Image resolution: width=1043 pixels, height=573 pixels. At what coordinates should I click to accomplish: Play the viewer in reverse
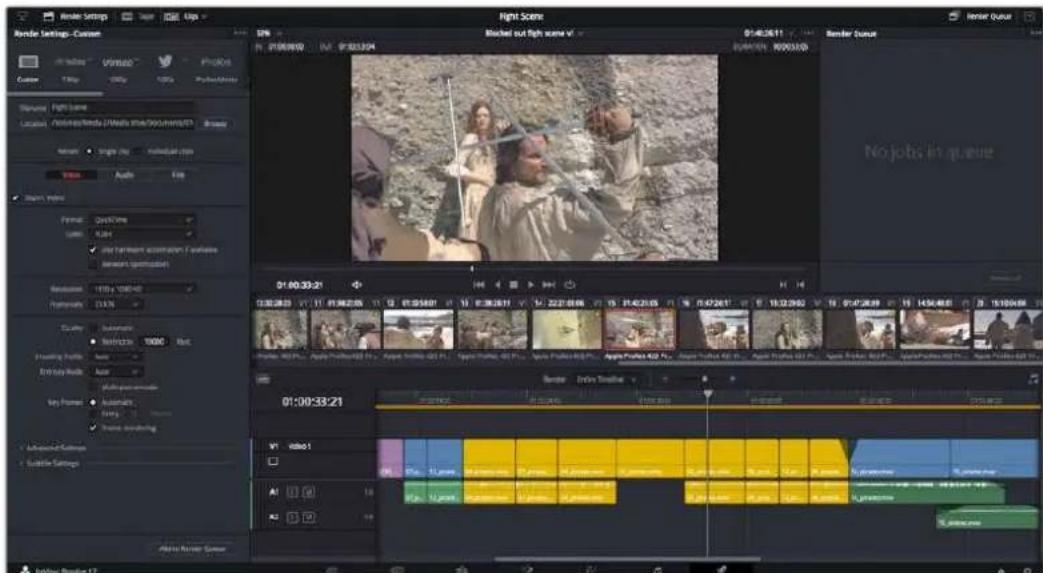tap(497, 285)
